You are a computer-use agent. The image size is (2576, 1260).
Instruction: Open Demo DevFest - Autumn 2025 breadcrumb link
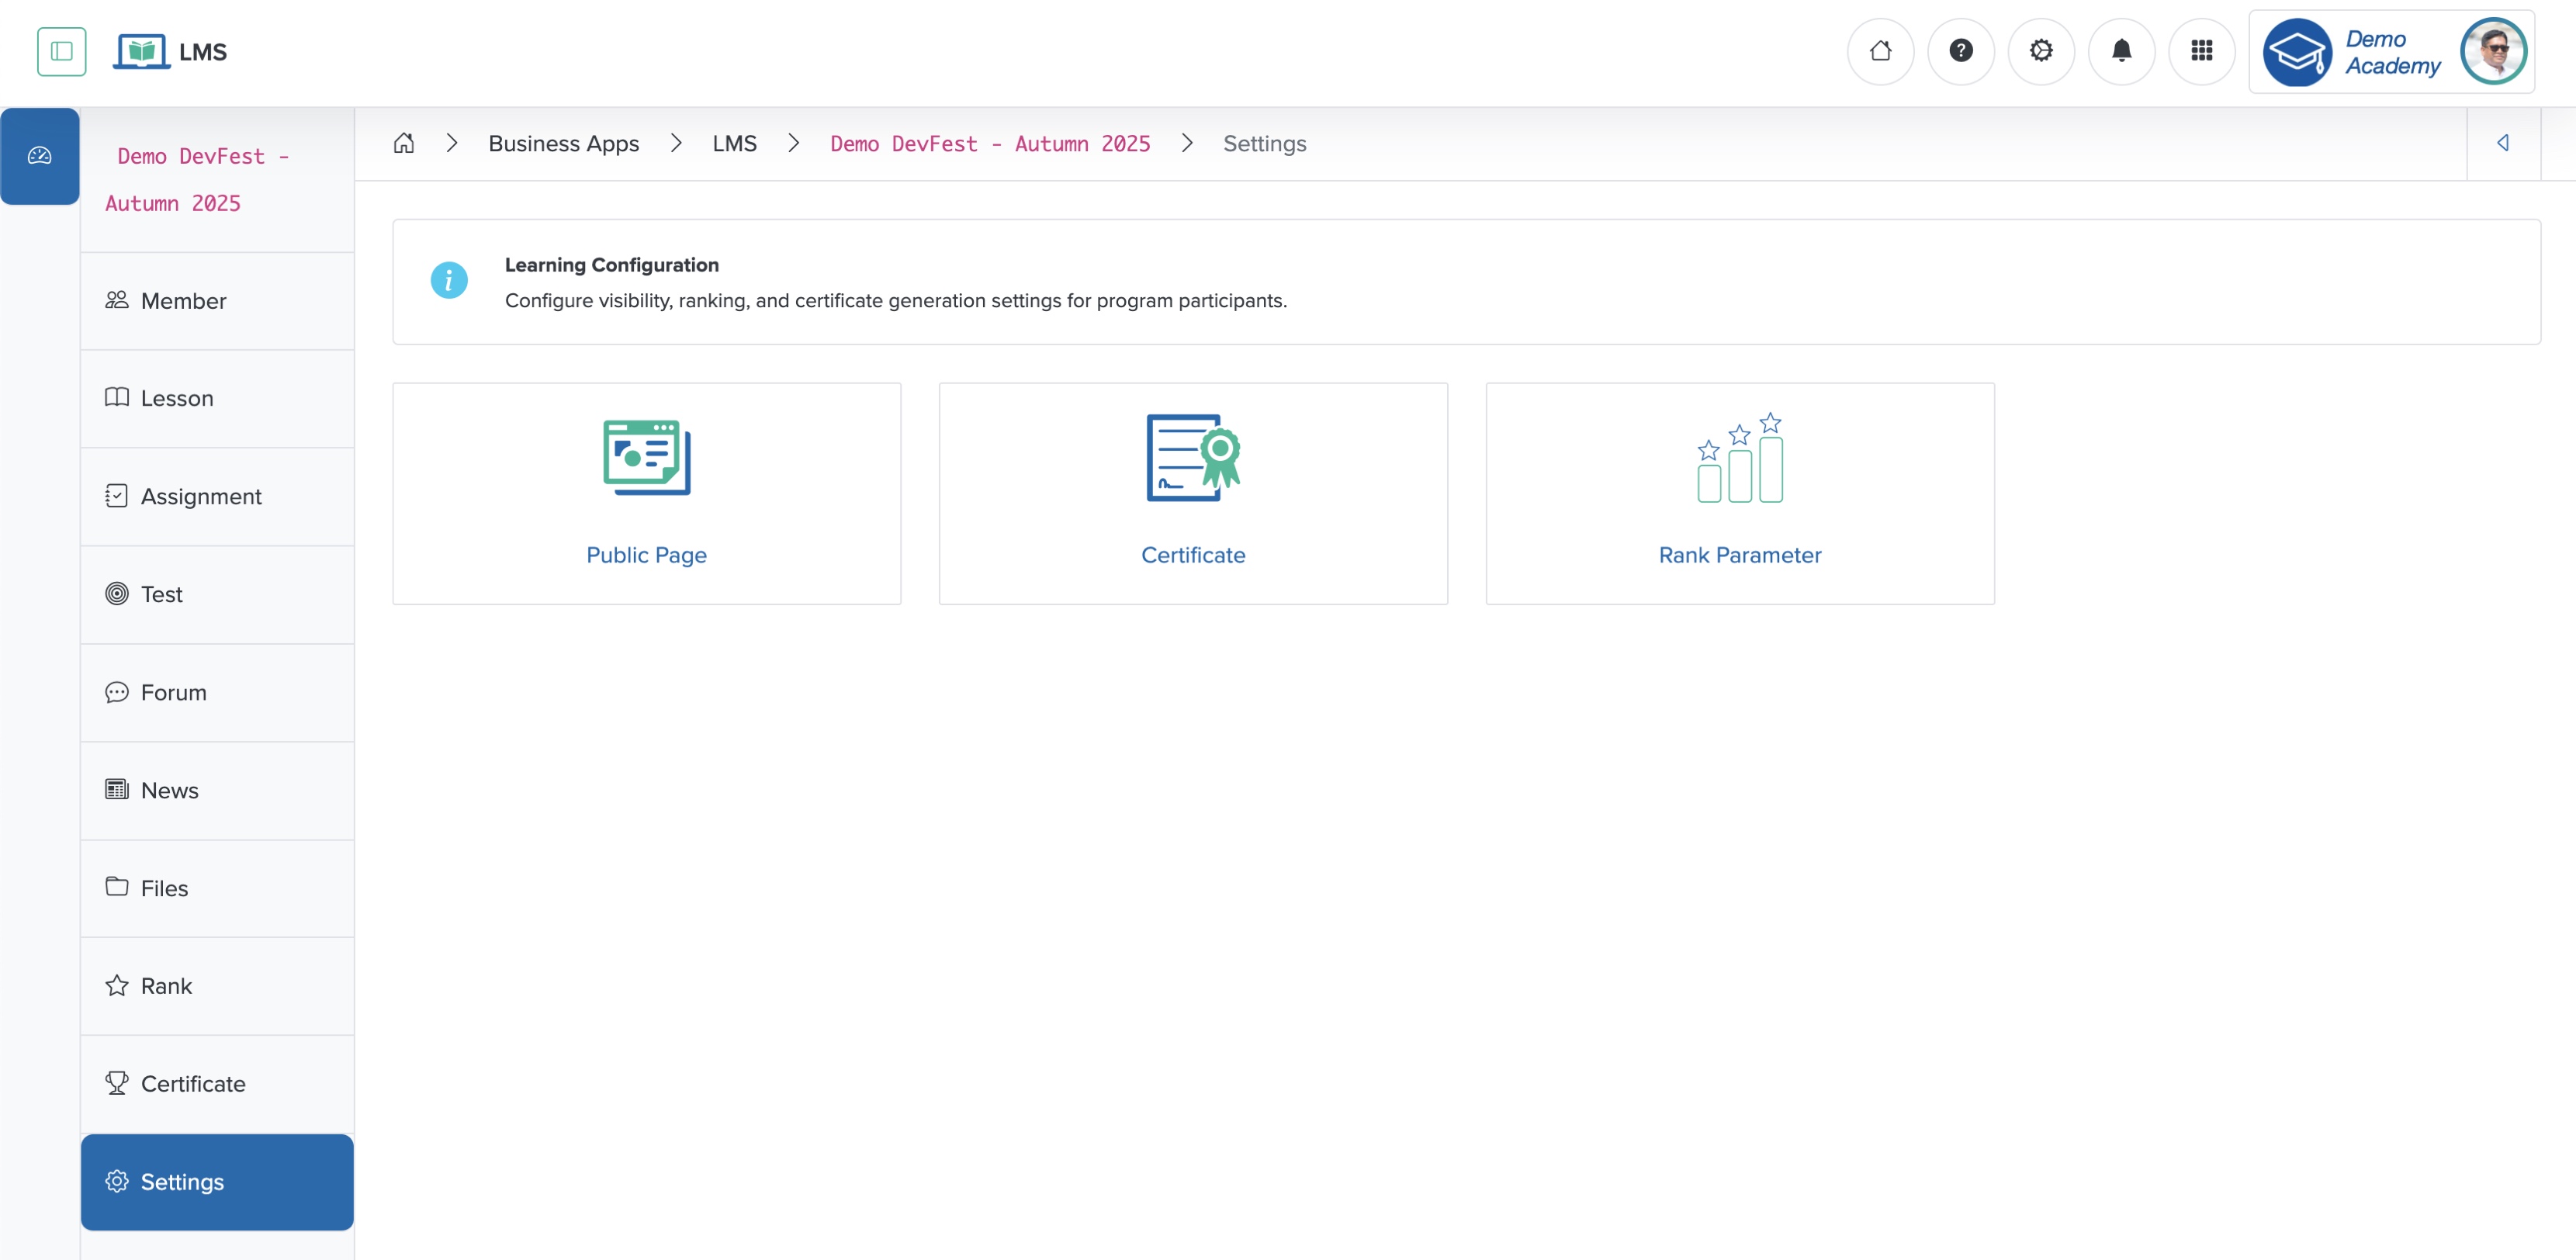pyautogui.click(x=990, y=143)
